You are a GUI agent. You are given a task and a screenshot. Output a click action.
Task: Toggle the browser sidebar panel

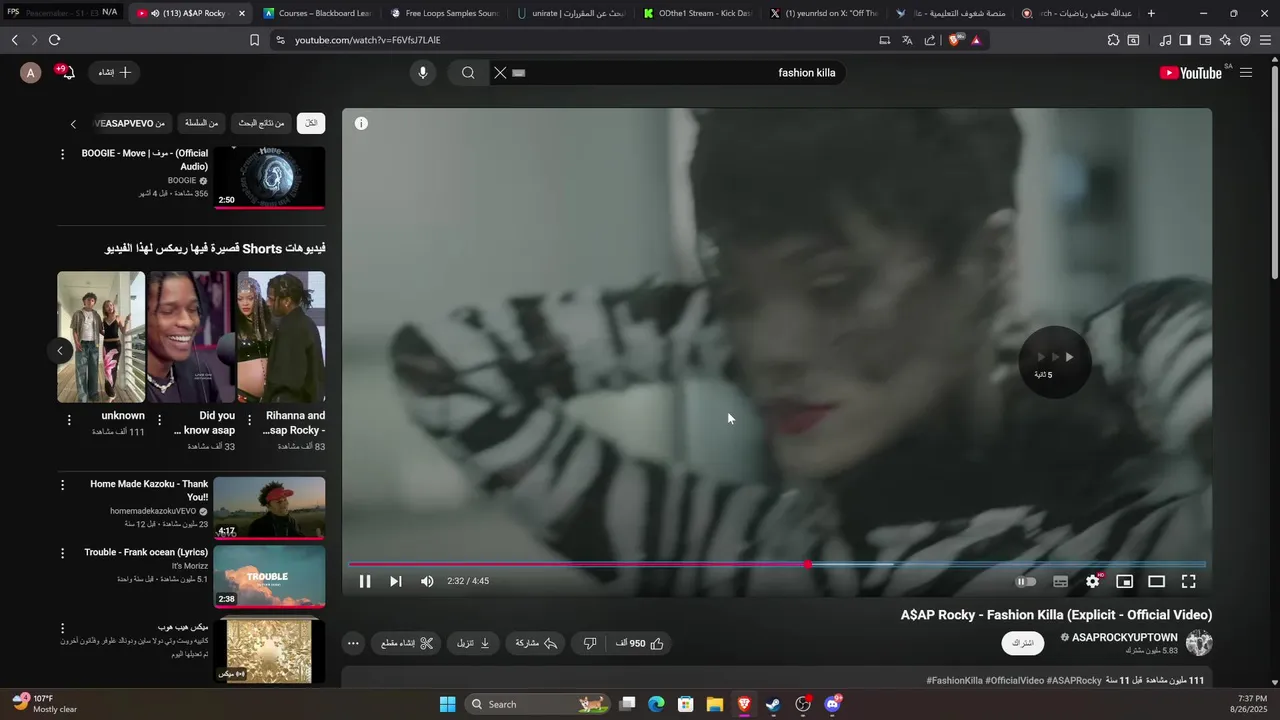1185,40
